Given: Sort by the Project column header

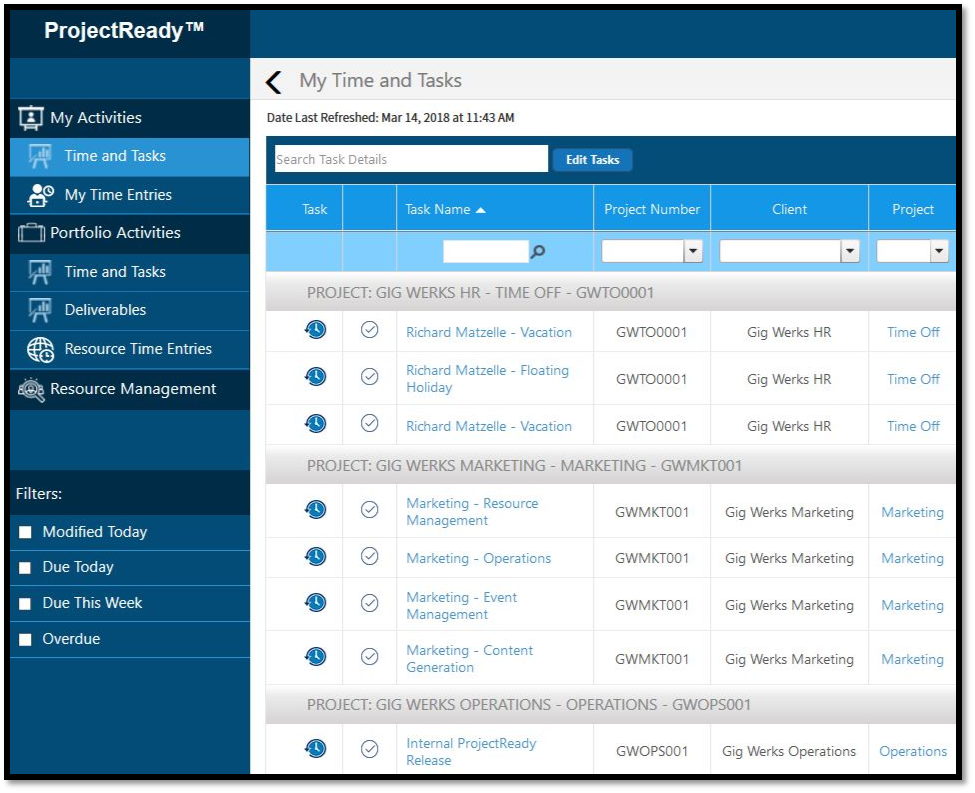Looking at the screenshot, I should click(x=912, y=210).
